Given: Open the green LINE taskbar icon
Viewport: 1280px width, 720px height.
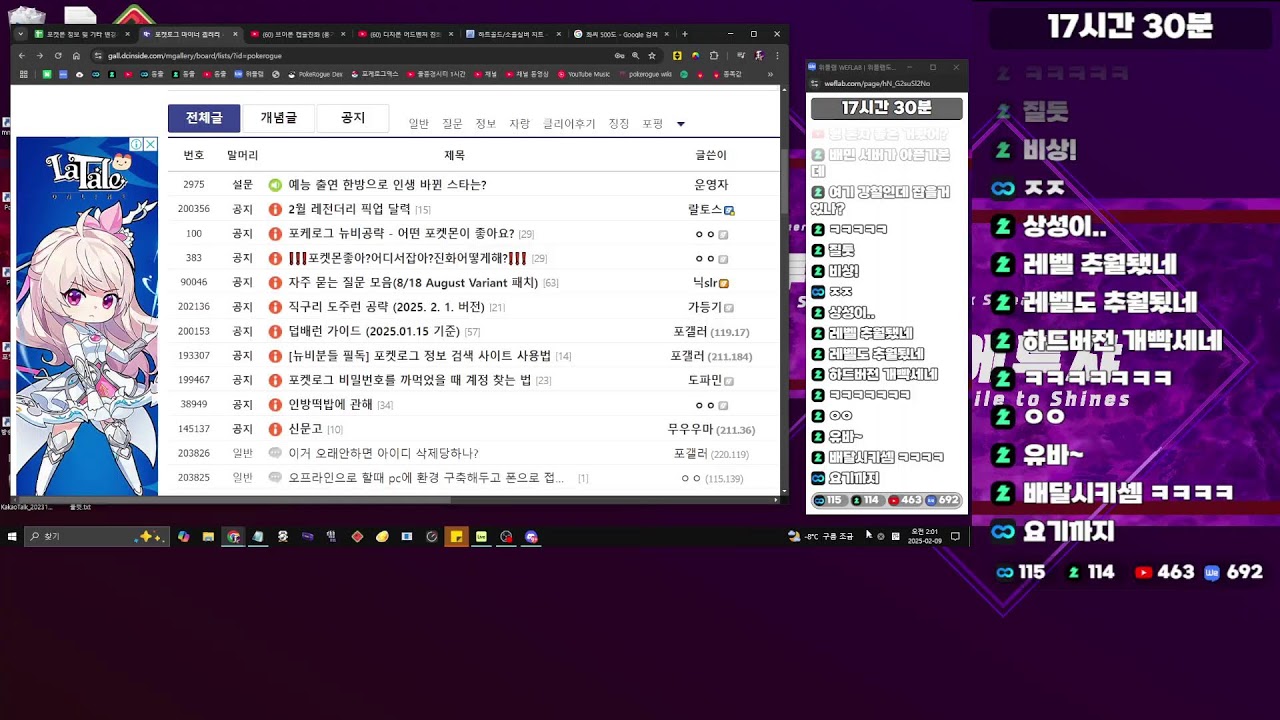Looking at the screenshot, I should 481,537.
